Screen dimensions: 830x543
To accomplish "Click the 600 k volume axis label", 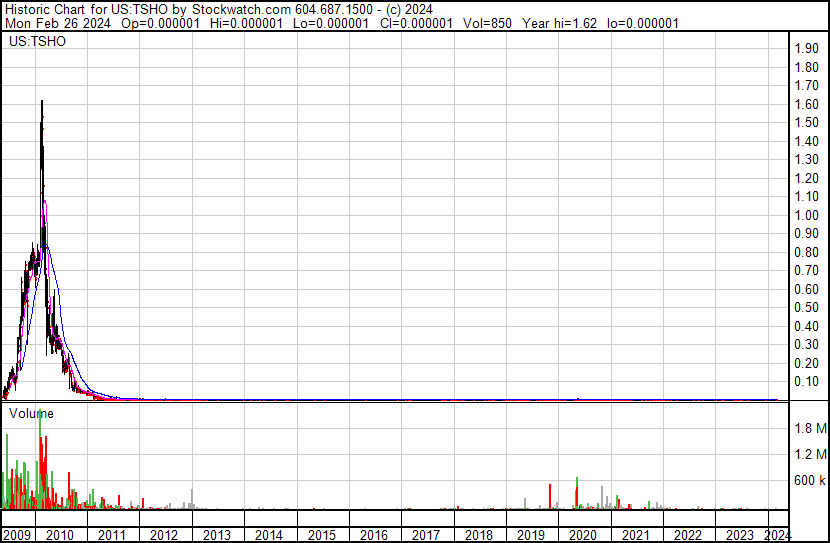I will (x=810, y=480).
